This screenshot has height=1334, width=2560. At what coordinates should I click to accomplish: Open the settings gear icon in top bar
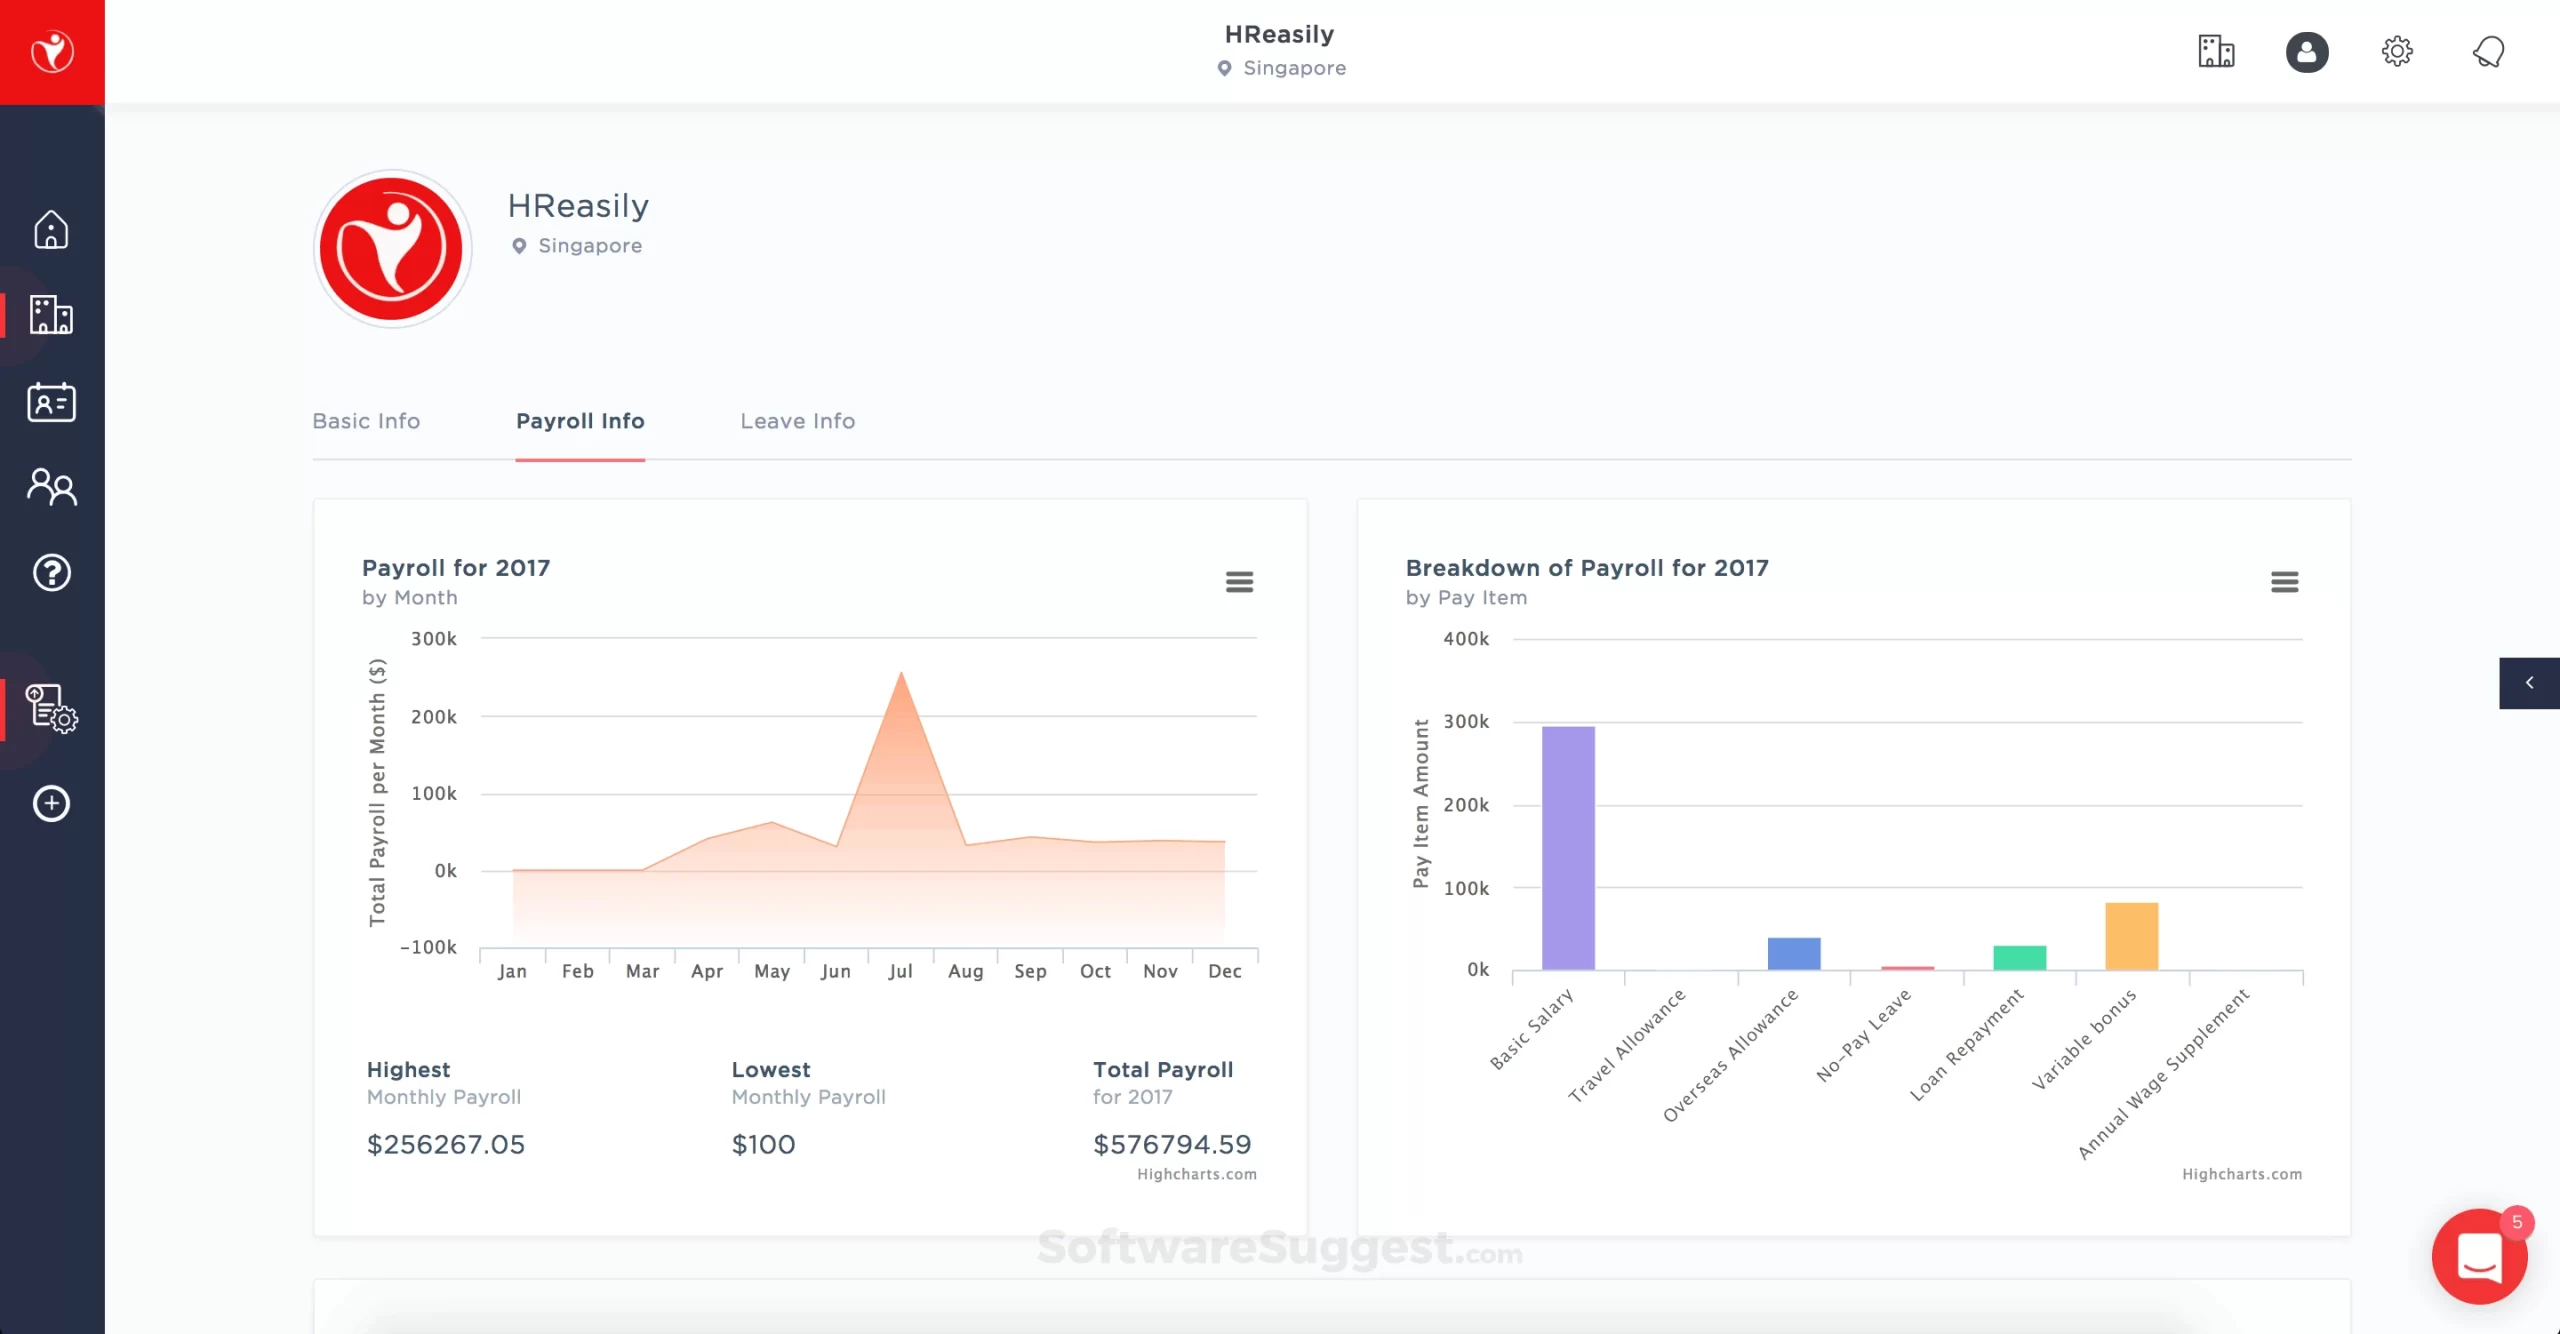tap(2397, 51)
